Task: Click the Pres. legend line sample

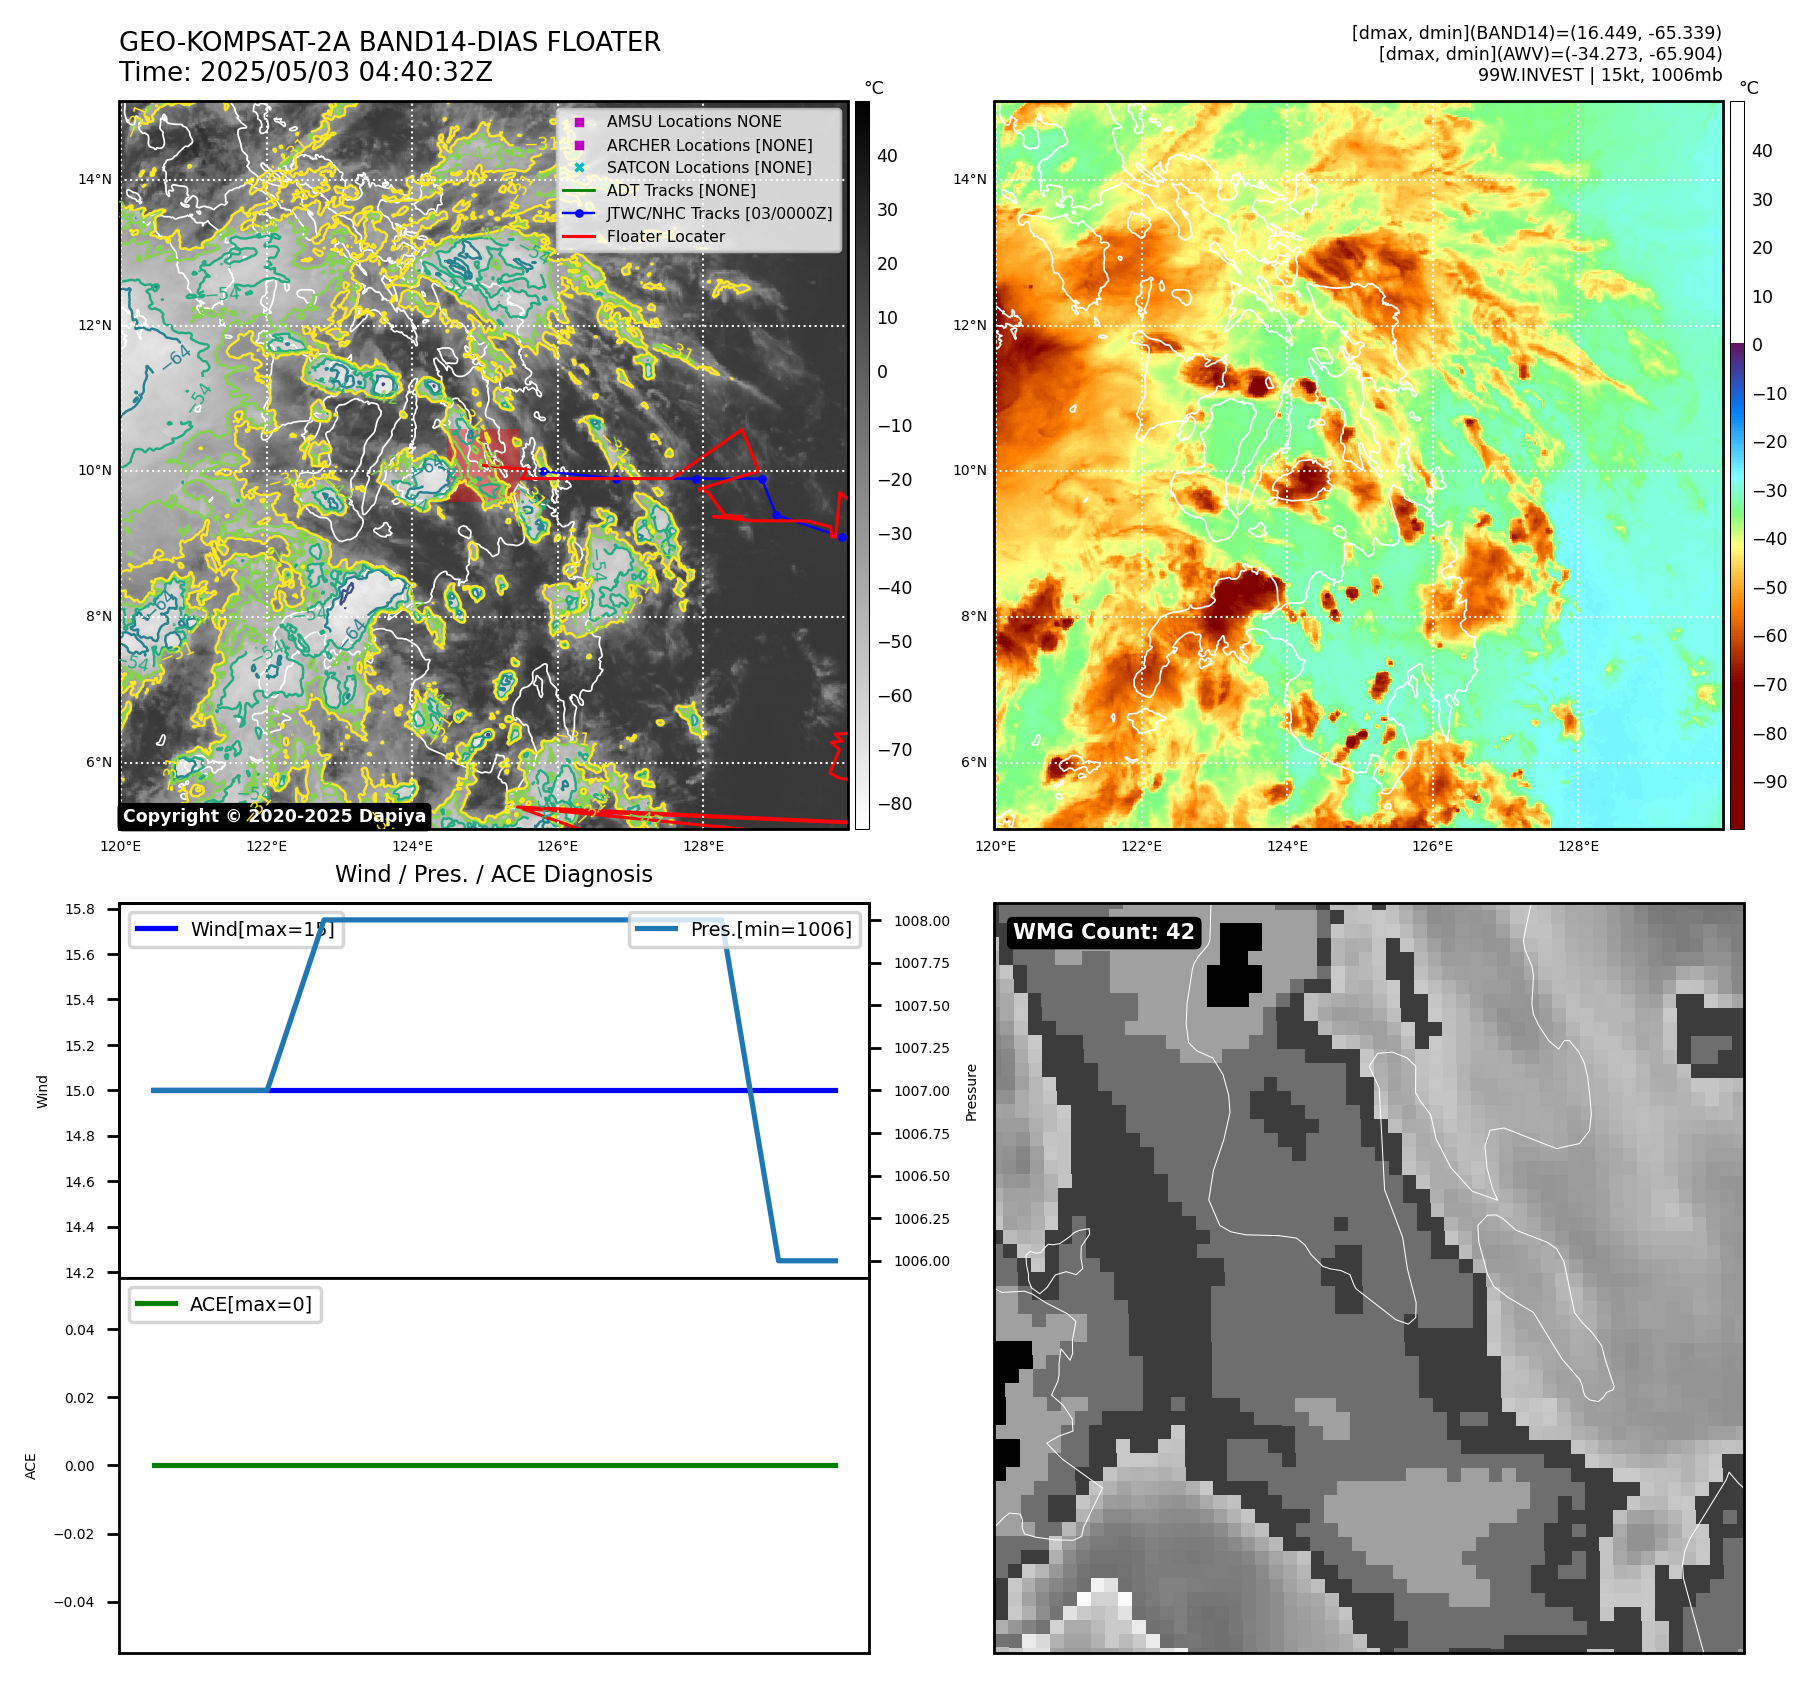Action: 656,929
